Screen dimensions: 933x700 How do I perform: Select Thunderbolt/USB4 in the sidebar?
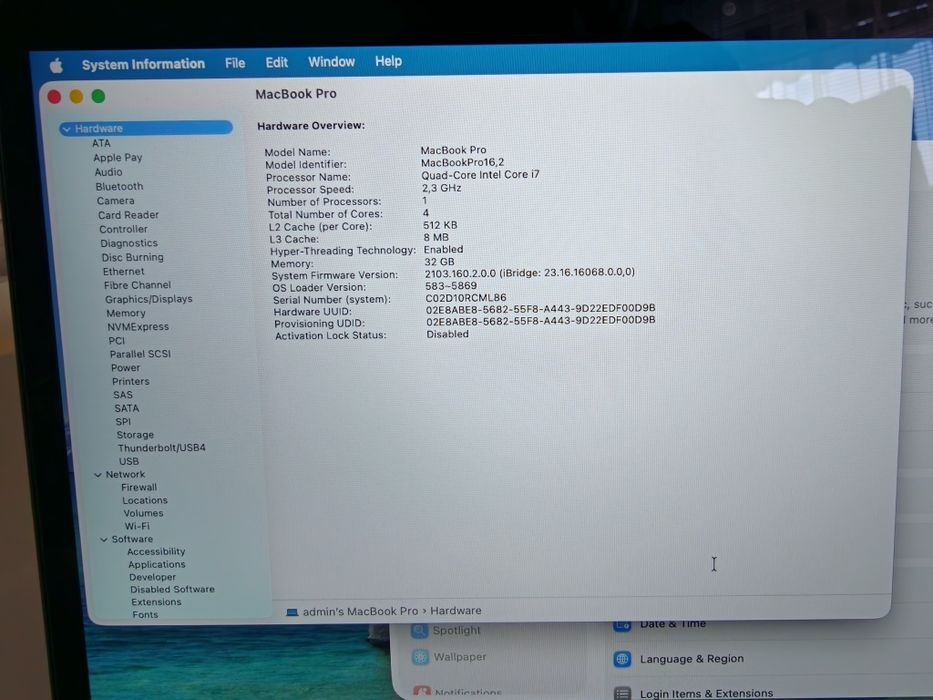162,448
